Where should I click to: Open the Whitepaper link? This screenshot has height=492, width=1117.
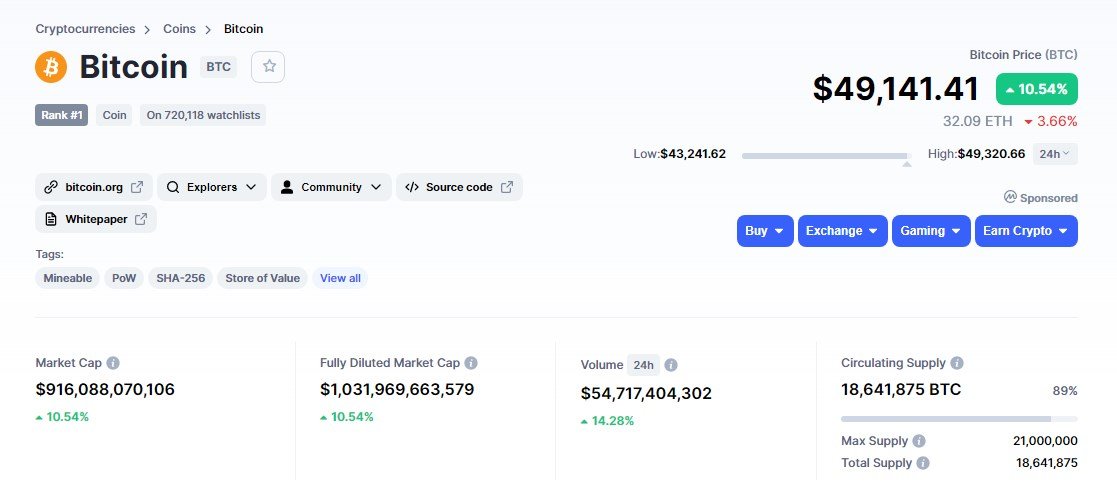click(x=95, y=219)
